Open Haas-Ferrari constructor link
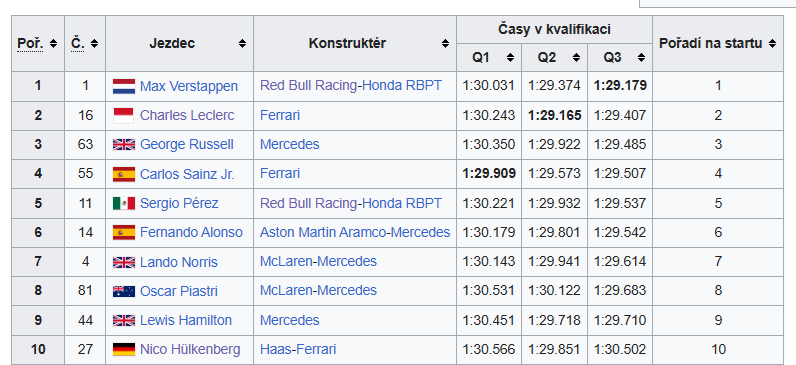 pos(298,350)
